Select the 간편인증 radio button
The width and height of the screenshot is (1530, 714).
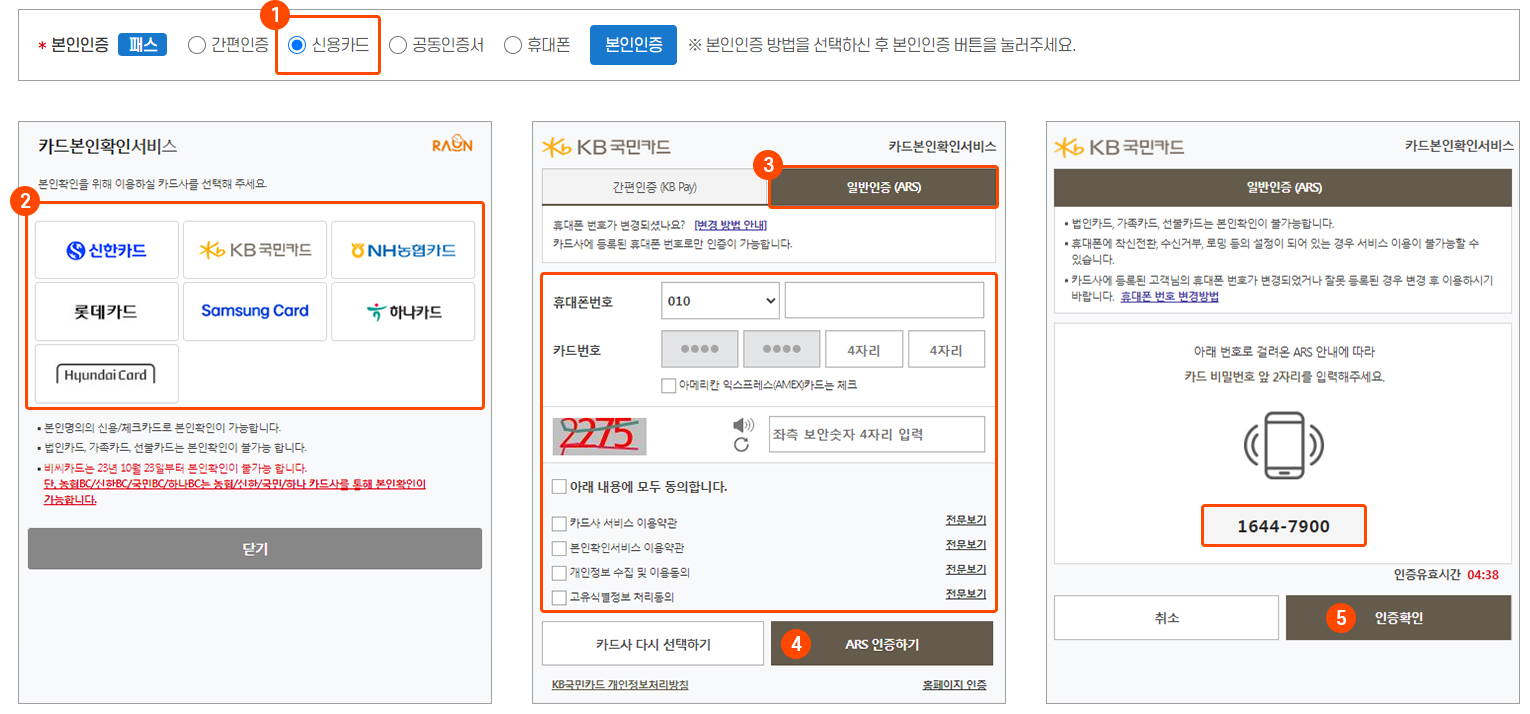(x=197, y=45)
